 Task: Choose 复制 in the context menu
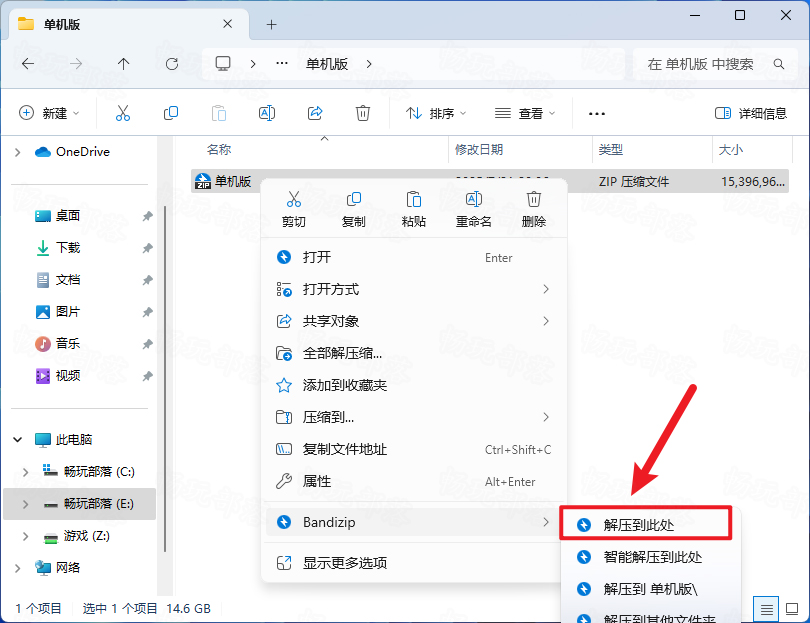[x=354, y=209]
